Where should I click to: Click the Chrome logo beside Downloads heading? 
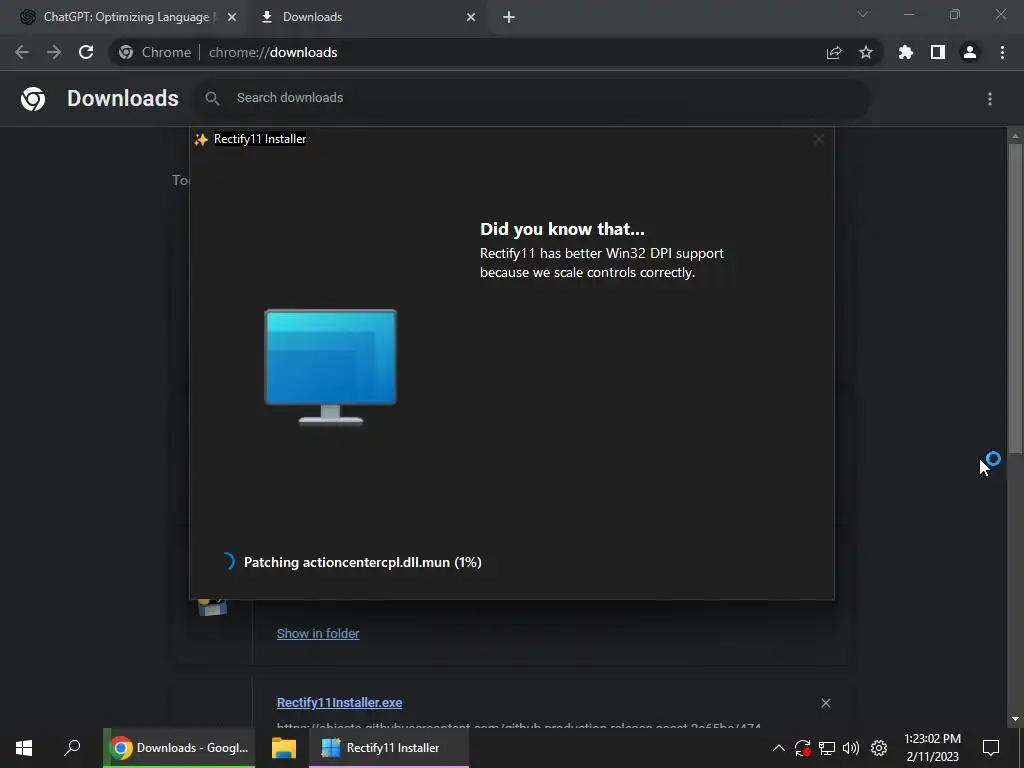pyautogui.click(x=33, y=99)
